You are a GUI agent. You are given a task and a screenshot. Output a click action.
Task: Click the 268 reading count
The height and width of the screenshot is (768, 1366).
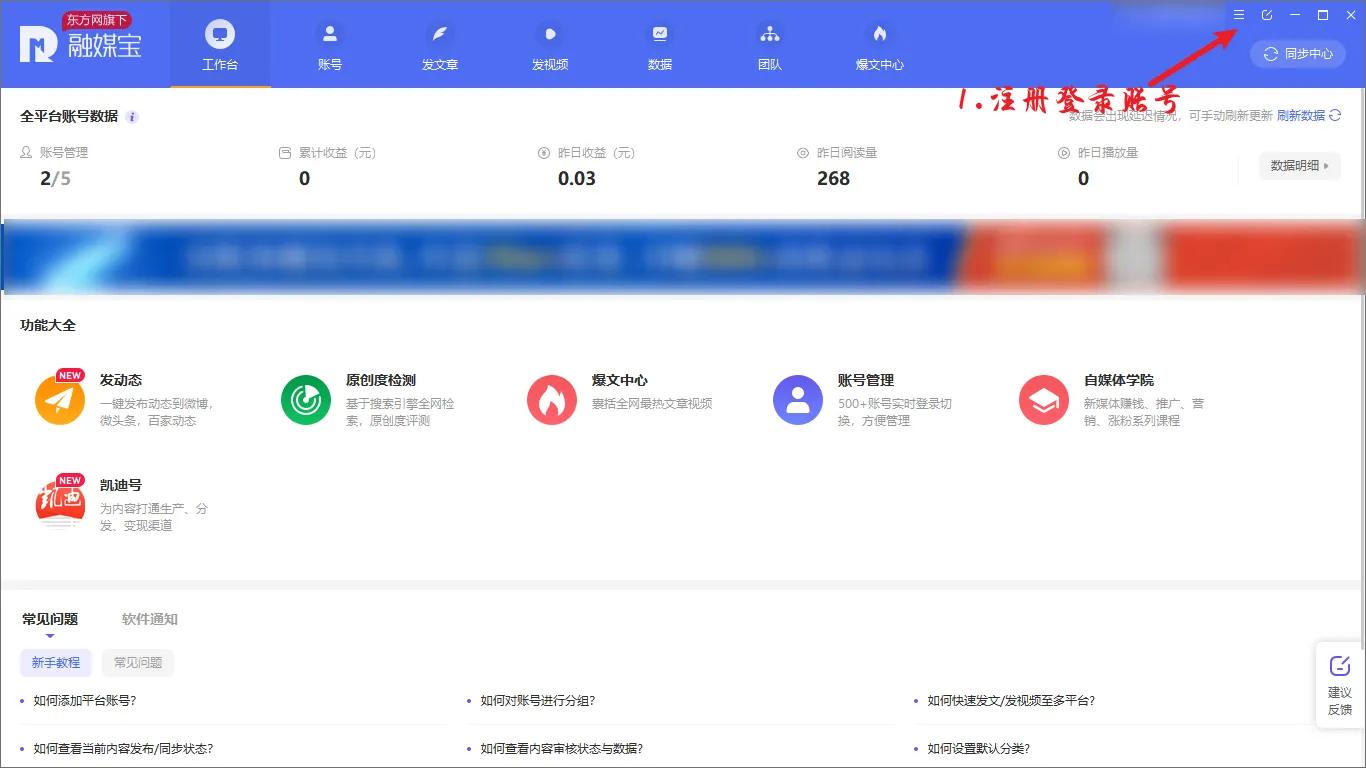coord(833,179)
